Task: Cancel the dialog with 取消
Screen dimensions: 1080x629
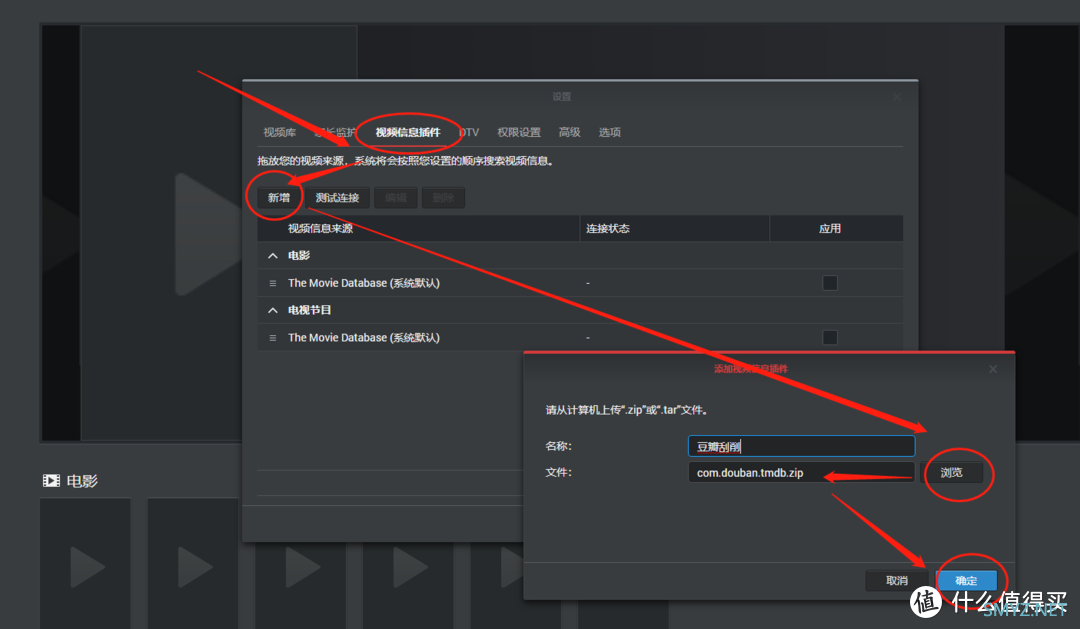Action: (x=897, y=581)
